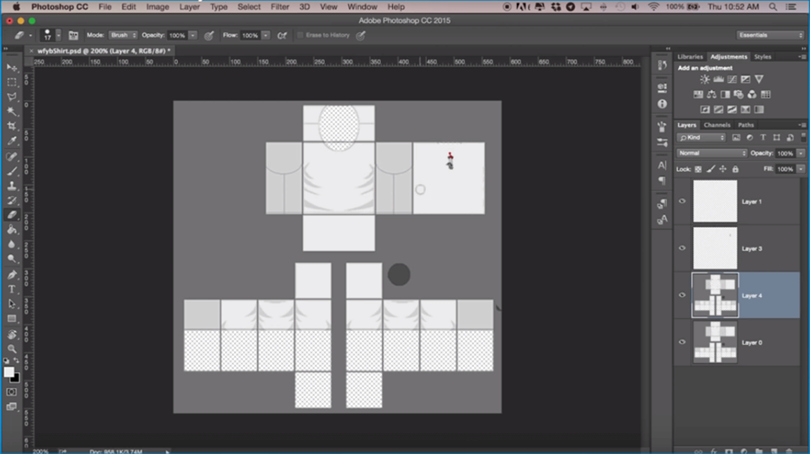Expand the Essentials workspace dropdown
This screenshot has width=810, height=454.
tap(770, 35)
